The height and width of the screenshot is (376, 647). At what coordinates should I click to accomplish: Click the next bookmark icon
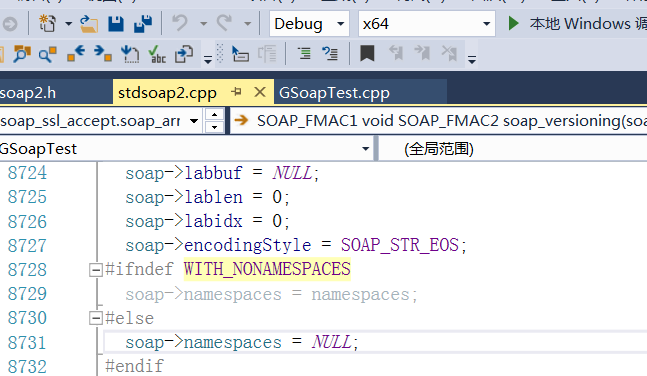pos(423,54)
